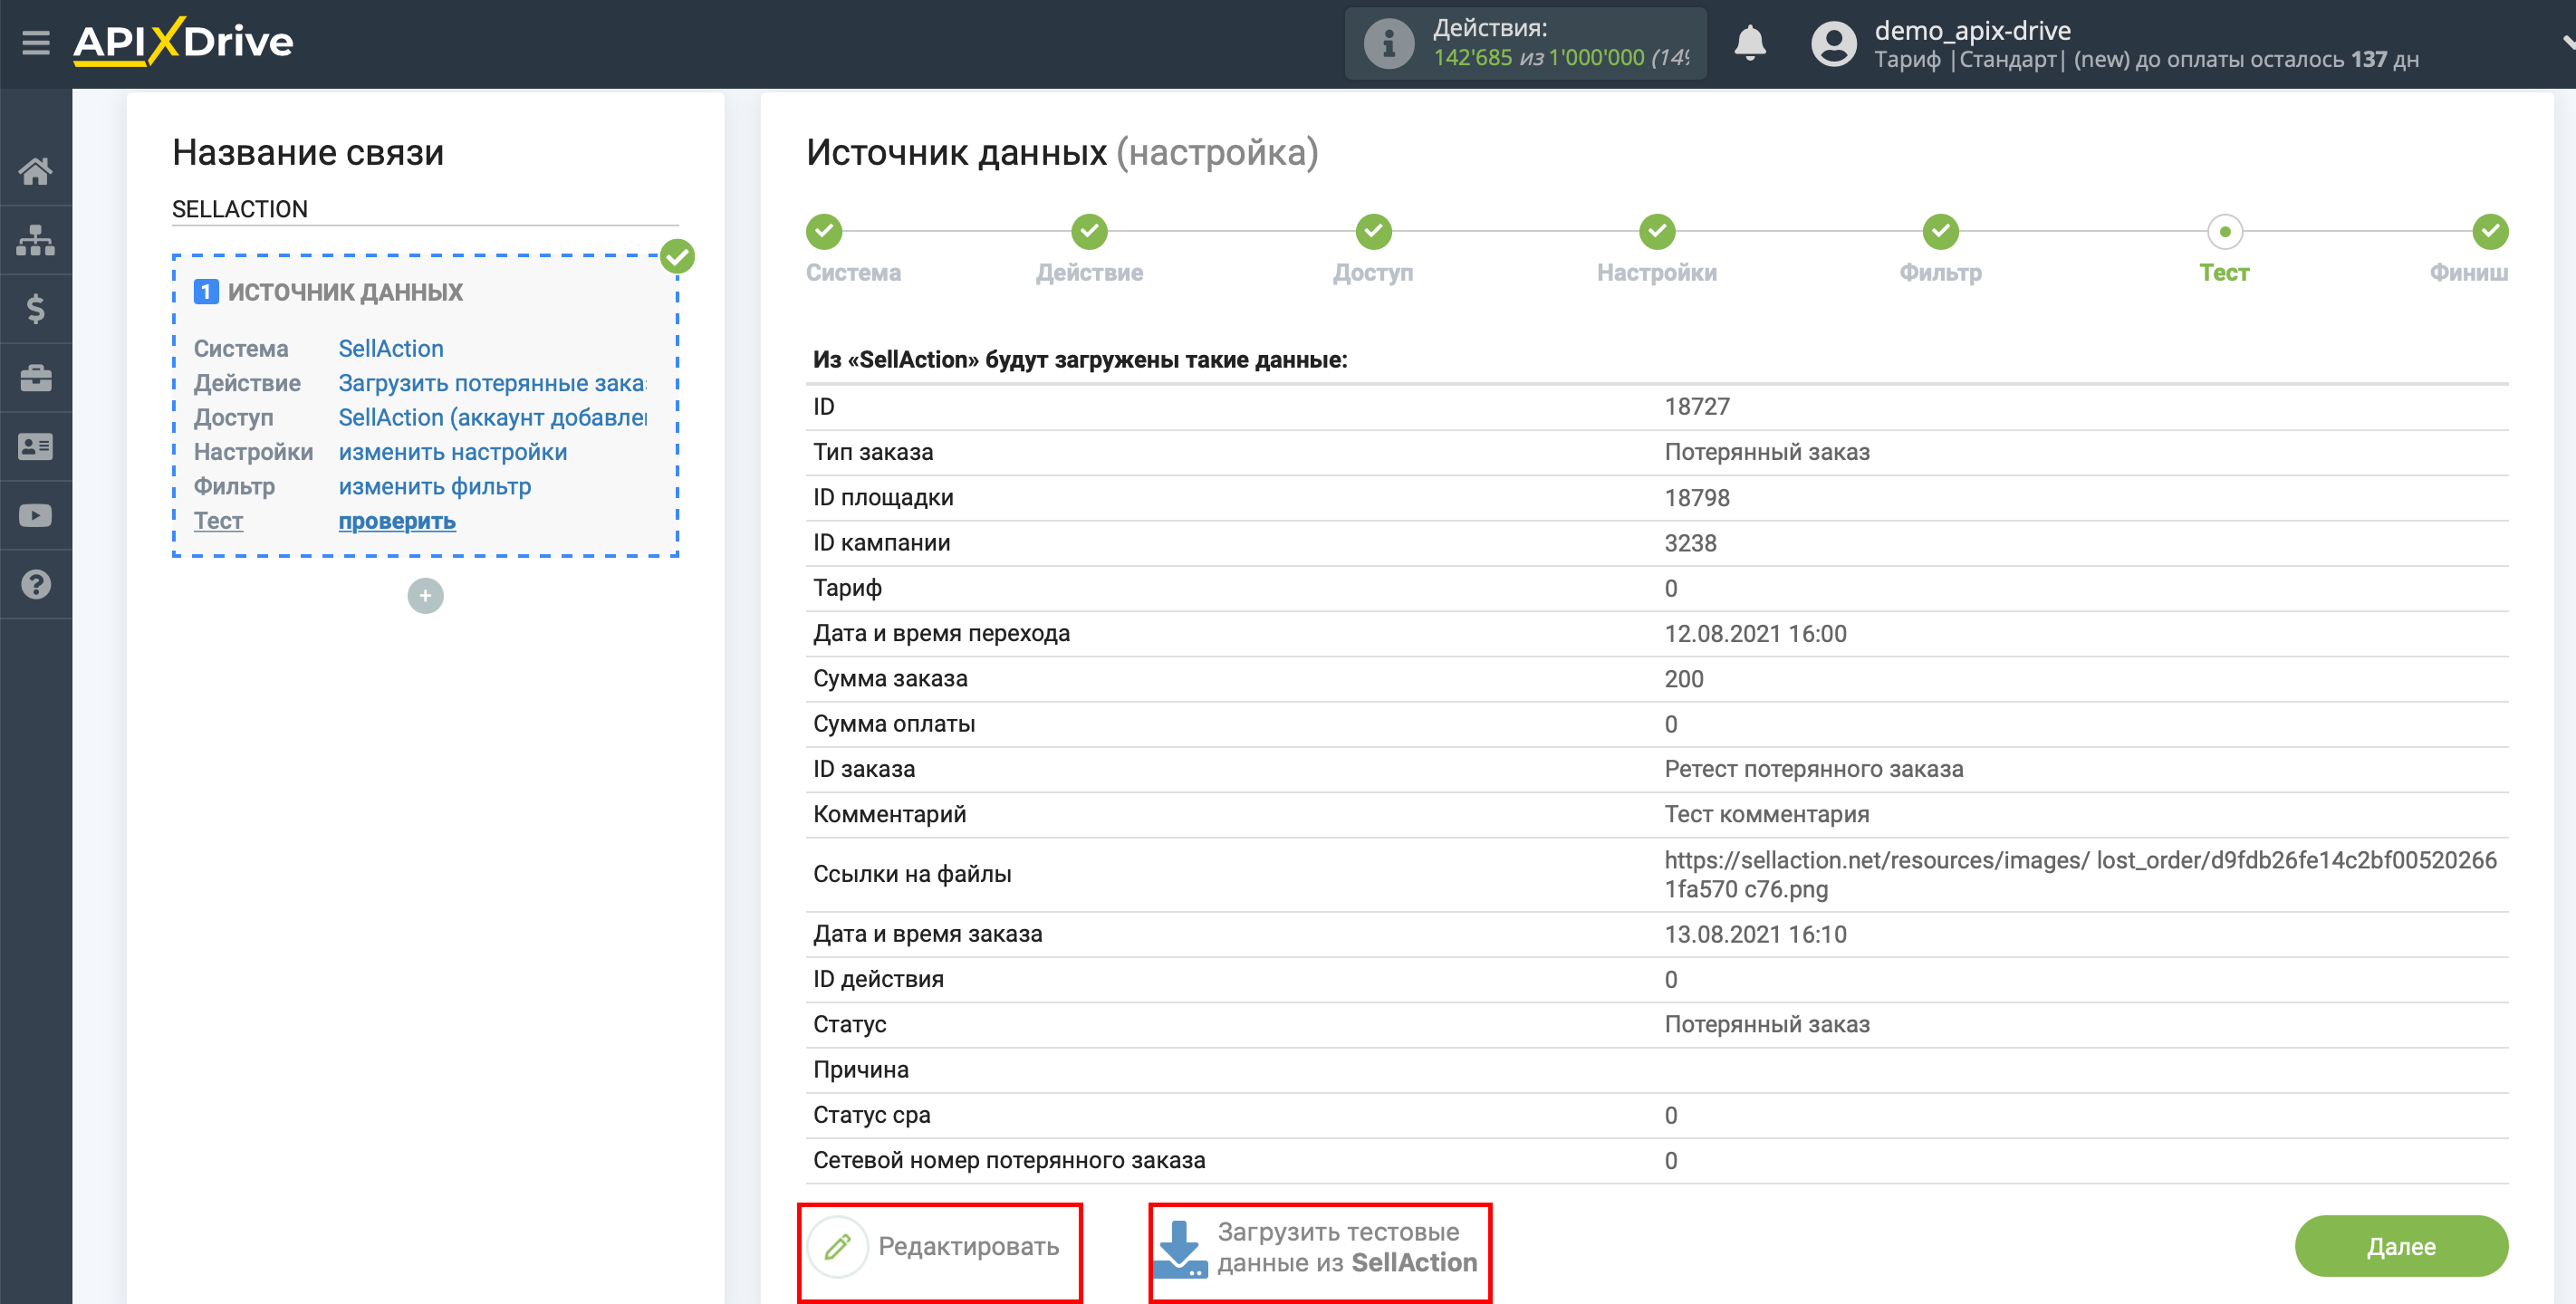Click the download test data icon
Screen dimensions: 2576x1304
1180,1248
